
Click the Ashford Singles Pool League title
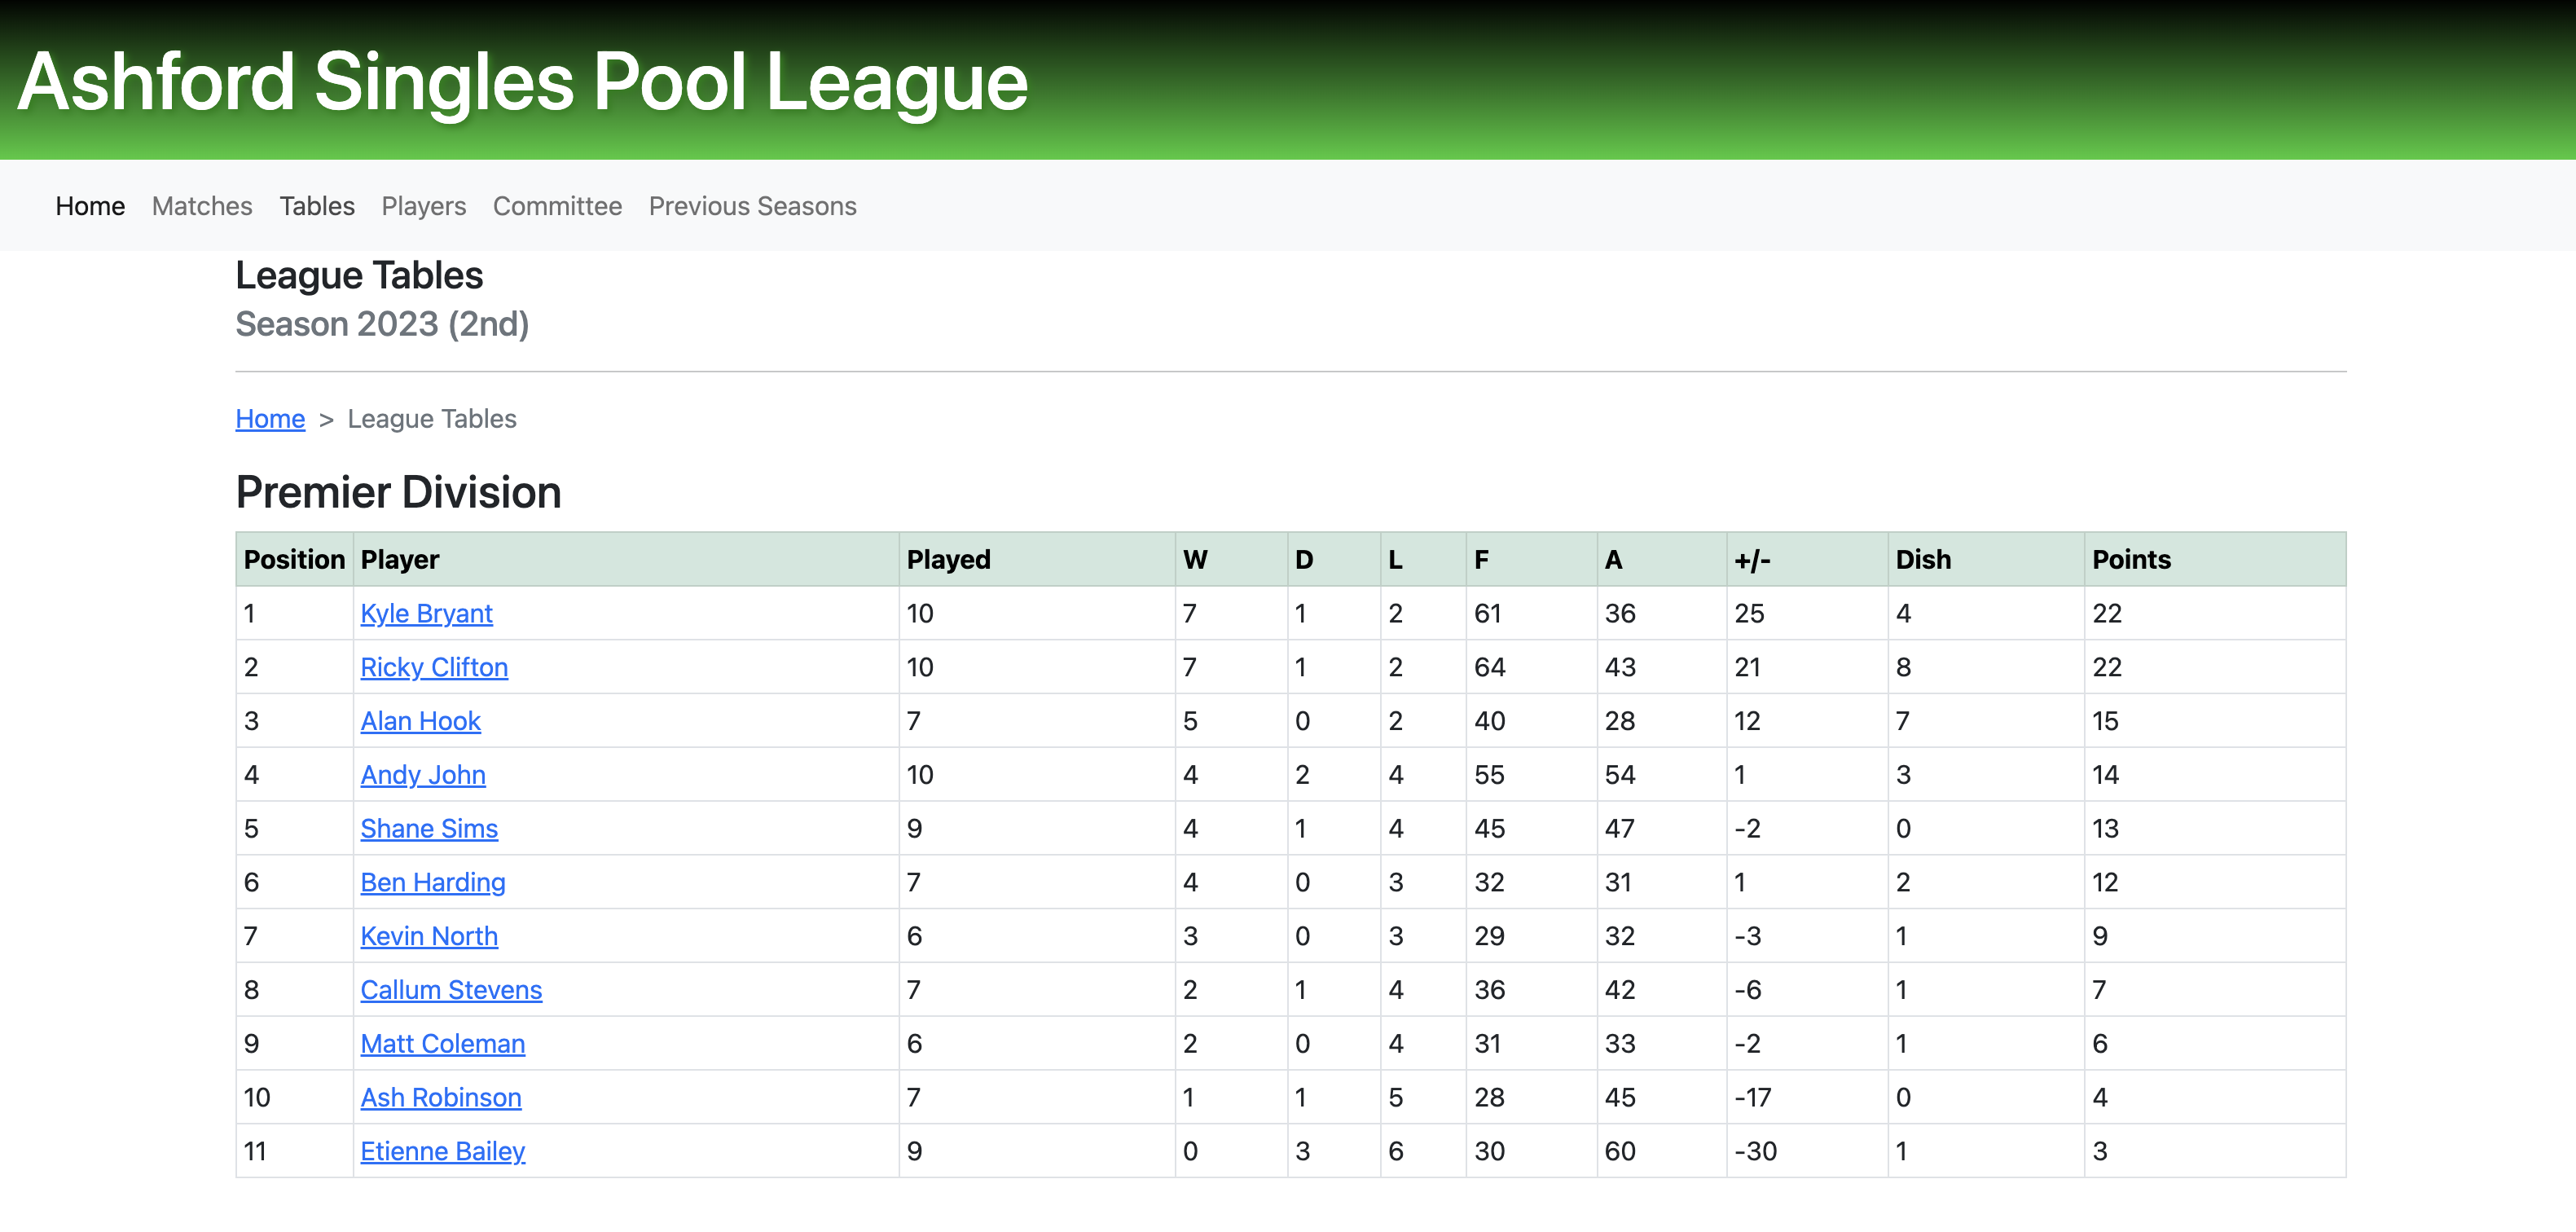pyautogui.click(x=522, y=82)
